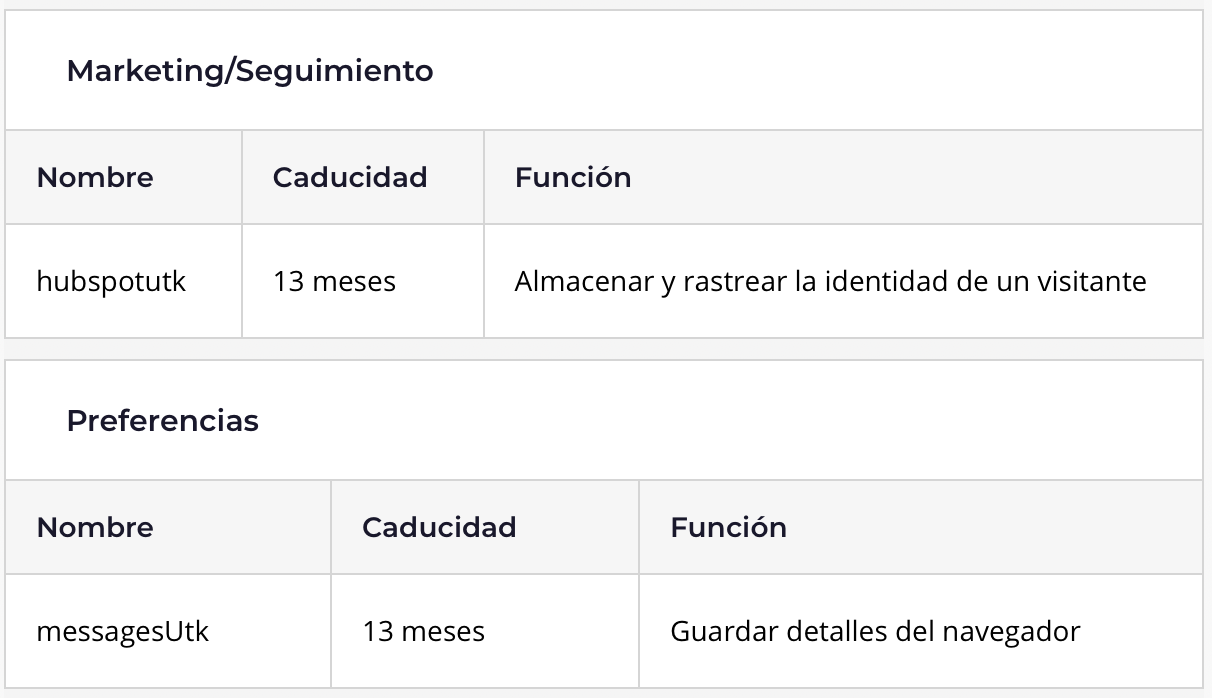Click the Función header in the Preferencias table
1212x698 pixels.
pos(728,528)
